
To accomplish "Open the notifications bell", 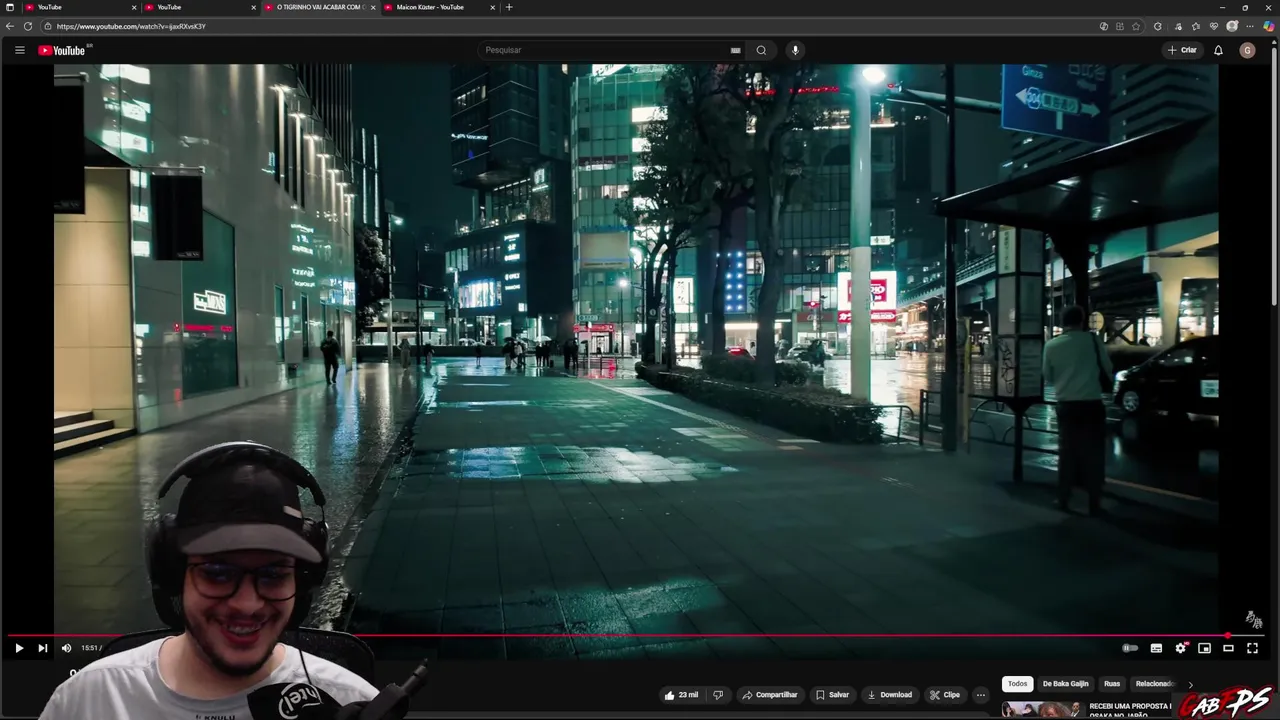I will click(x=1218, y=50).
